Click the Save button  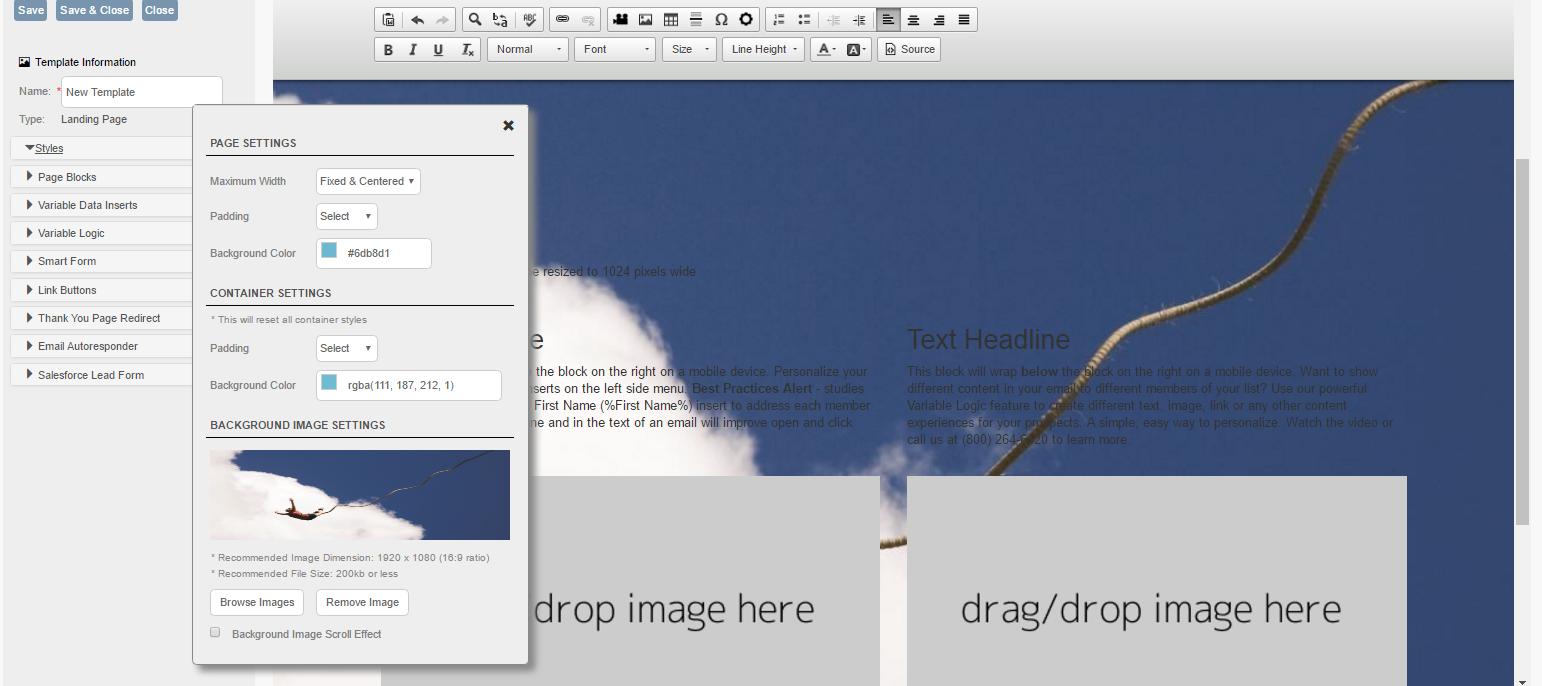[31, 10]
